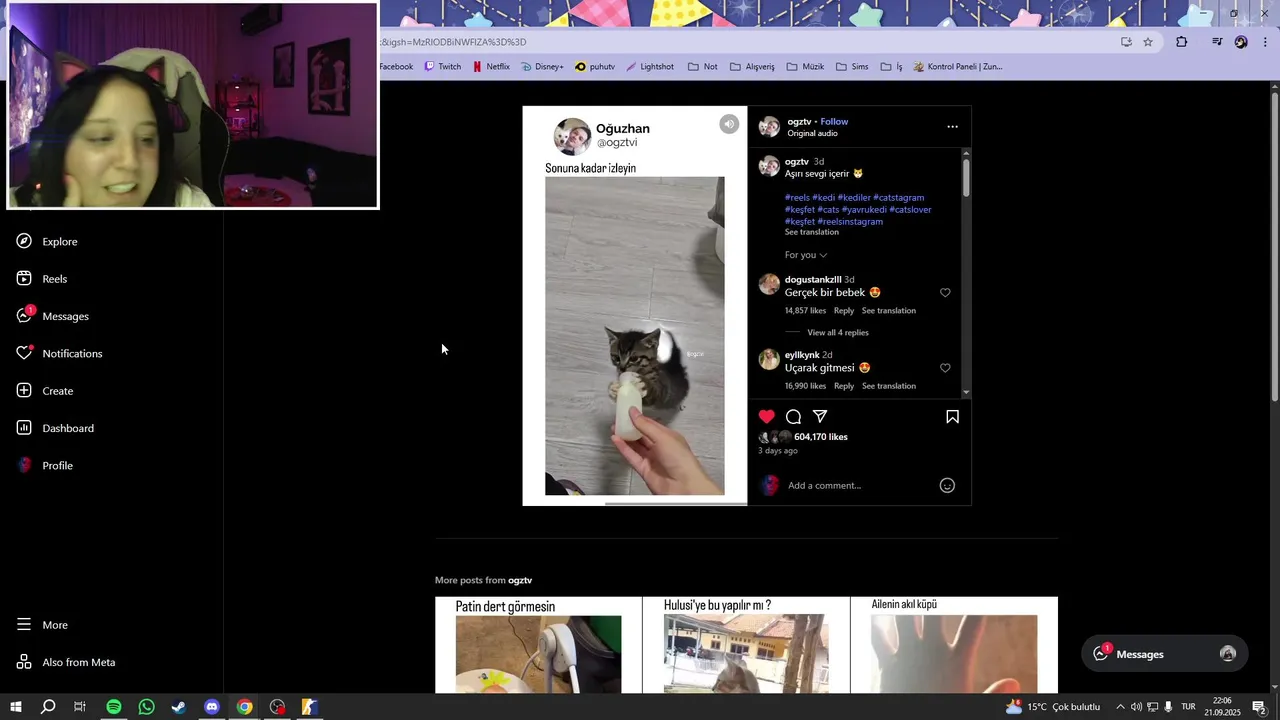The height and width of the screenshot is (720, 1280).
Task: Open Chrome extensions puzzle icon
Action: [x=1182, y=42]
